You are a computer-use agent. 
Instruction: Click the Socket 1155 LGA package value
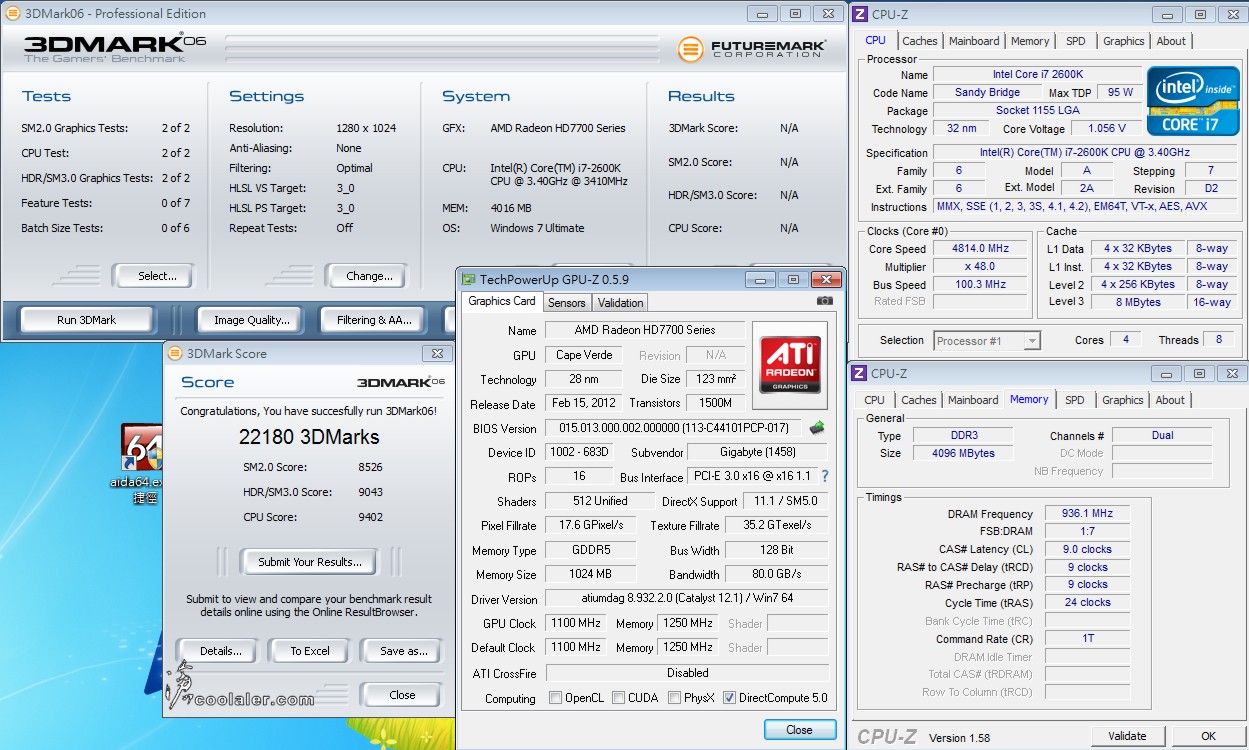click(1037, 111)
